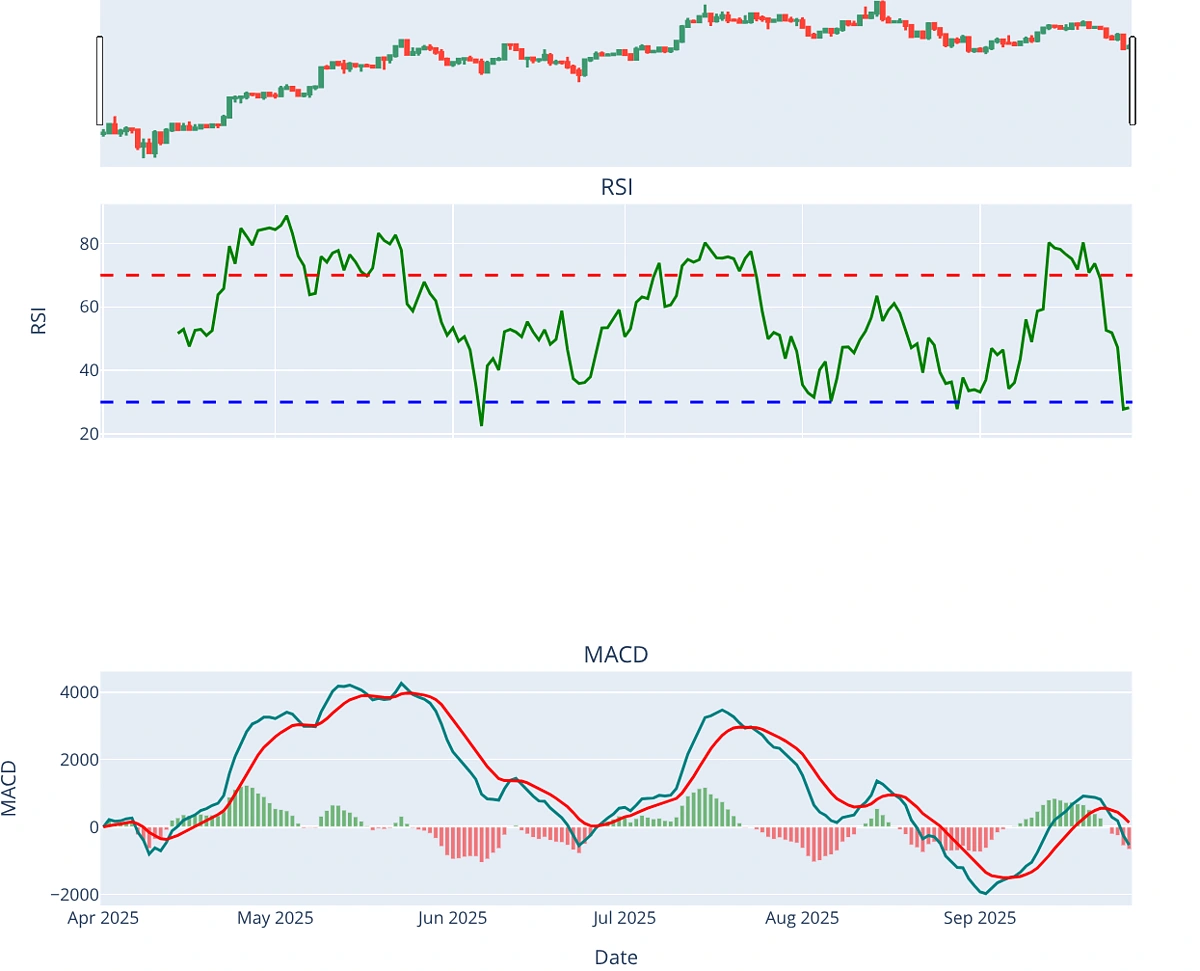Expand the left range slider handle
The height and width of the screenshot is (971, 1200).
tap(97, 80)
